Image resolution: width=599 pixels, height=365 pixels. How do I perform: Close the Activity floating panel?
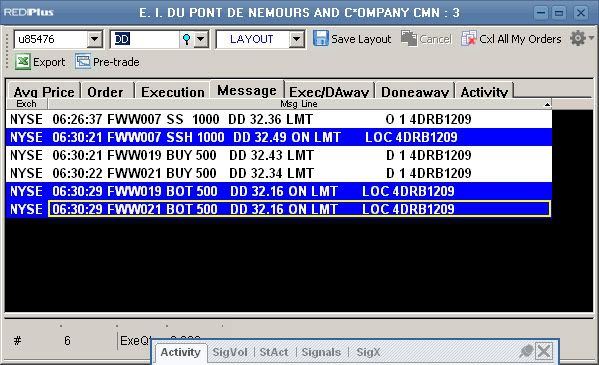point(544,351)
